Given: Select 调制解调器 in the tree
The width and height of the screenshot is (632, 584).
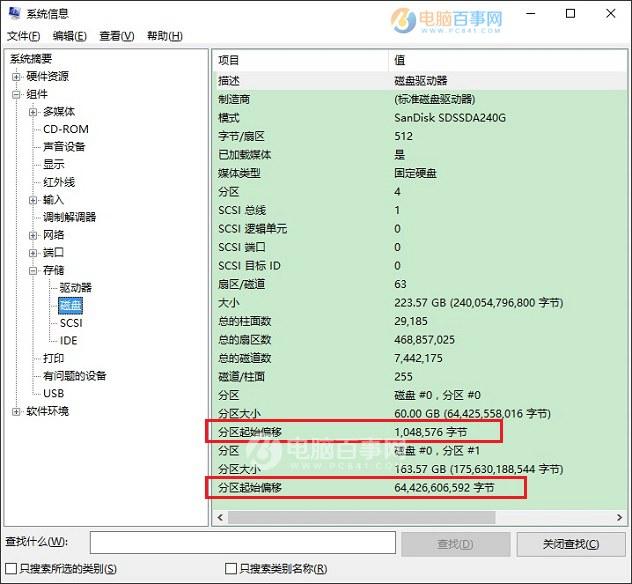Looking at the screenshot, I should click(69, 217).
